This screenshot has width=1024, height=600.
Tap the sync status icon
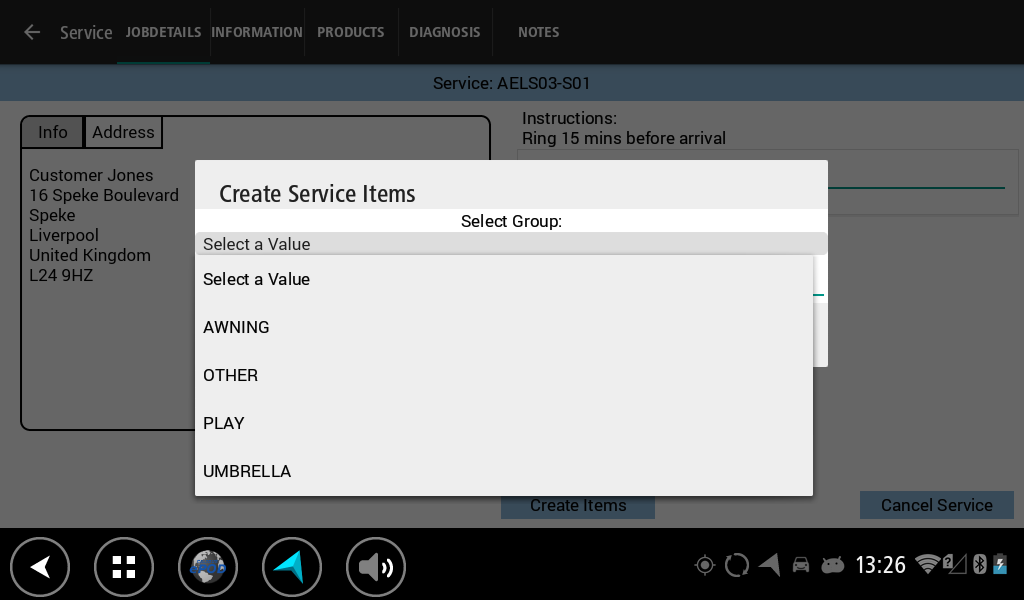(737, 565)
